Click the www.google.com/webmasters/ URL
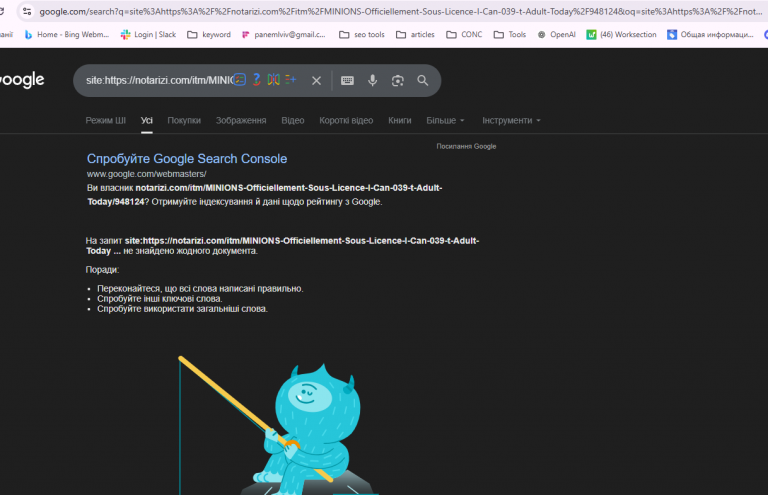This screenshot has width=768, height=495. click(146, 174)
